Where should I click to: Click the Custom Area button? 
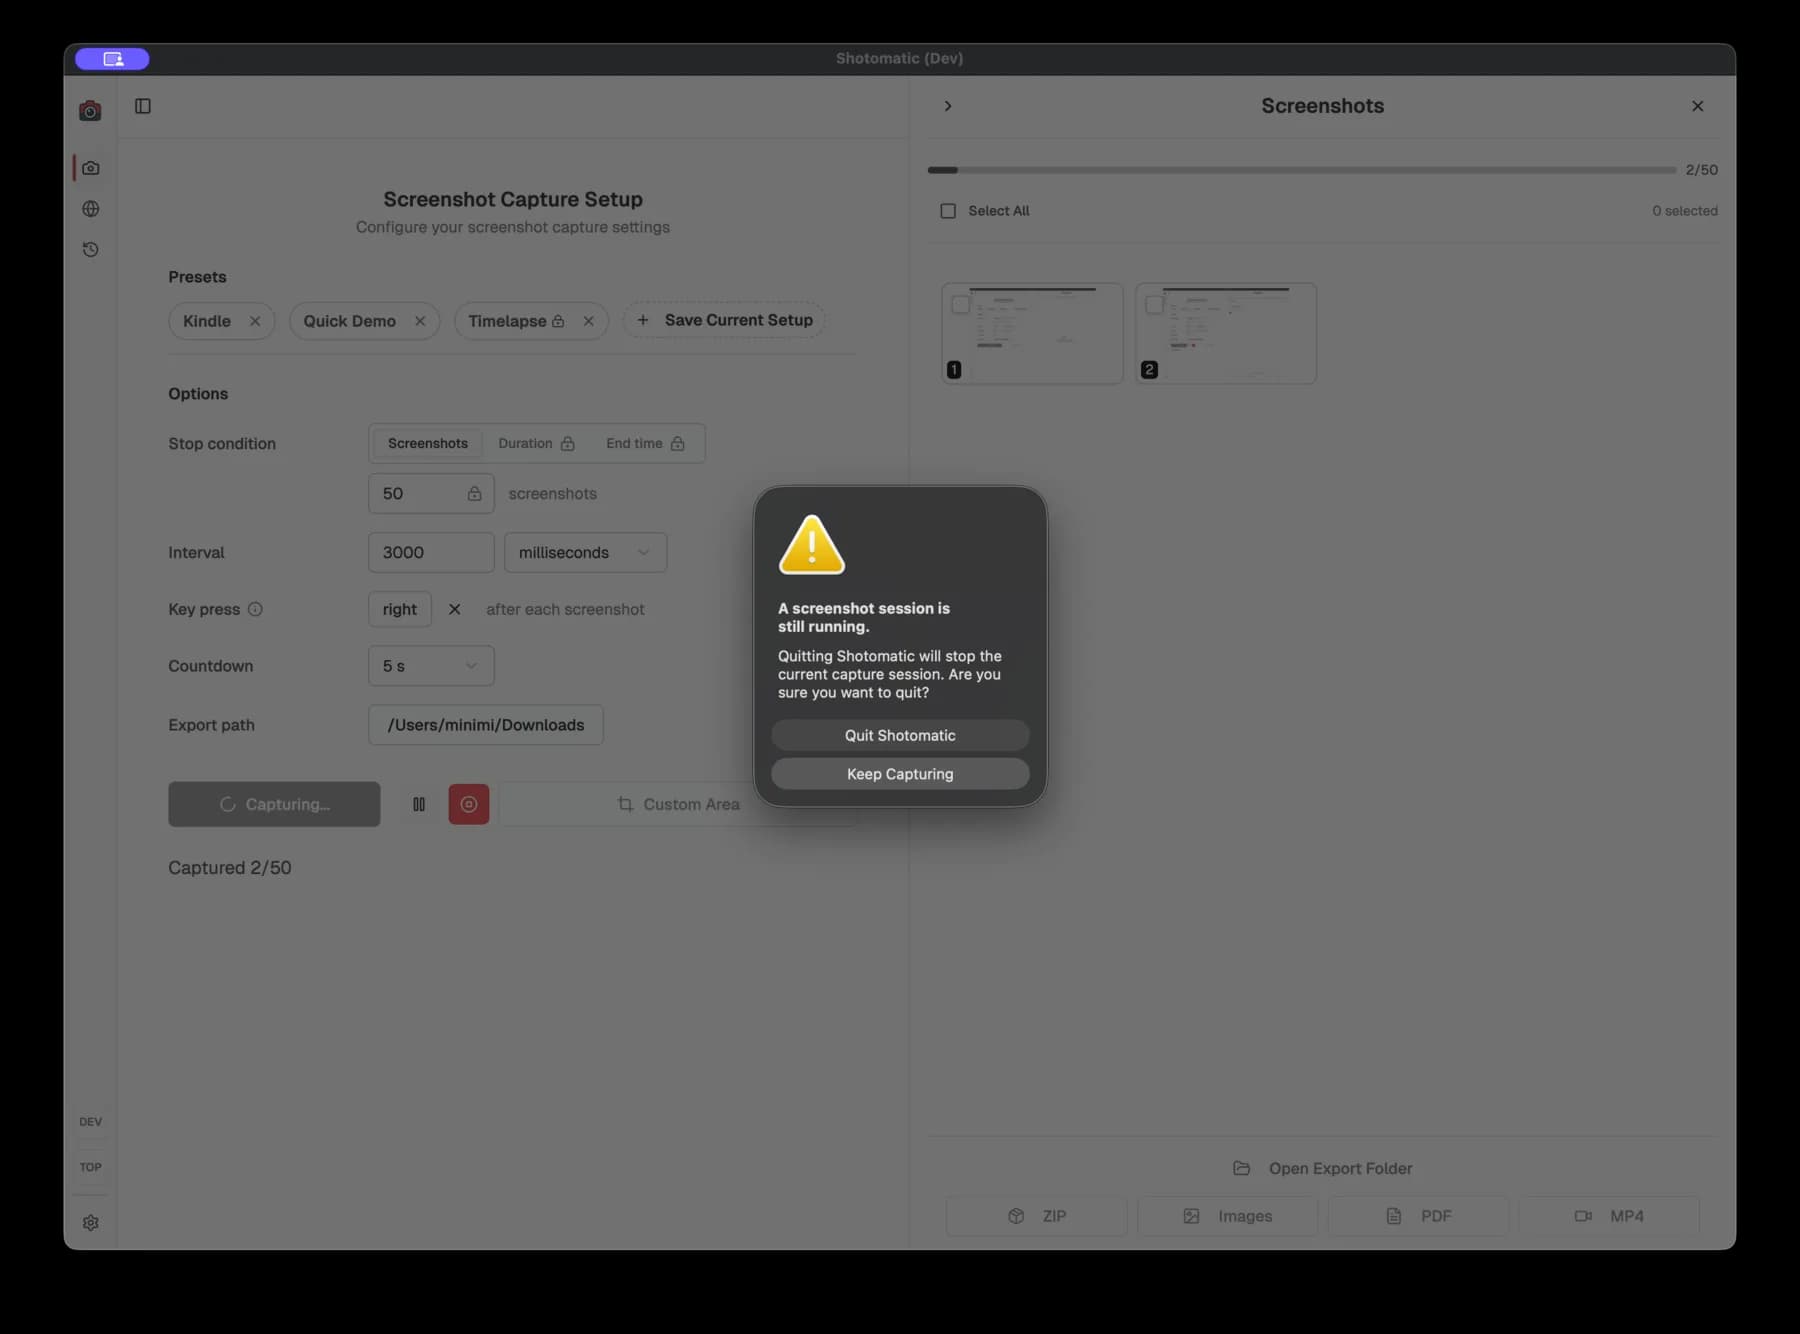[x=678, y=804]
